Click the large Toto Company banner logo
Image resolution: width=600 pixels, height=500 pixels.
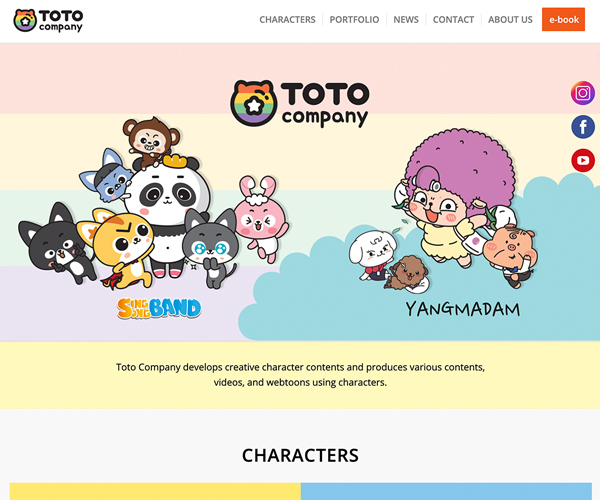click(x=300, y=103)
